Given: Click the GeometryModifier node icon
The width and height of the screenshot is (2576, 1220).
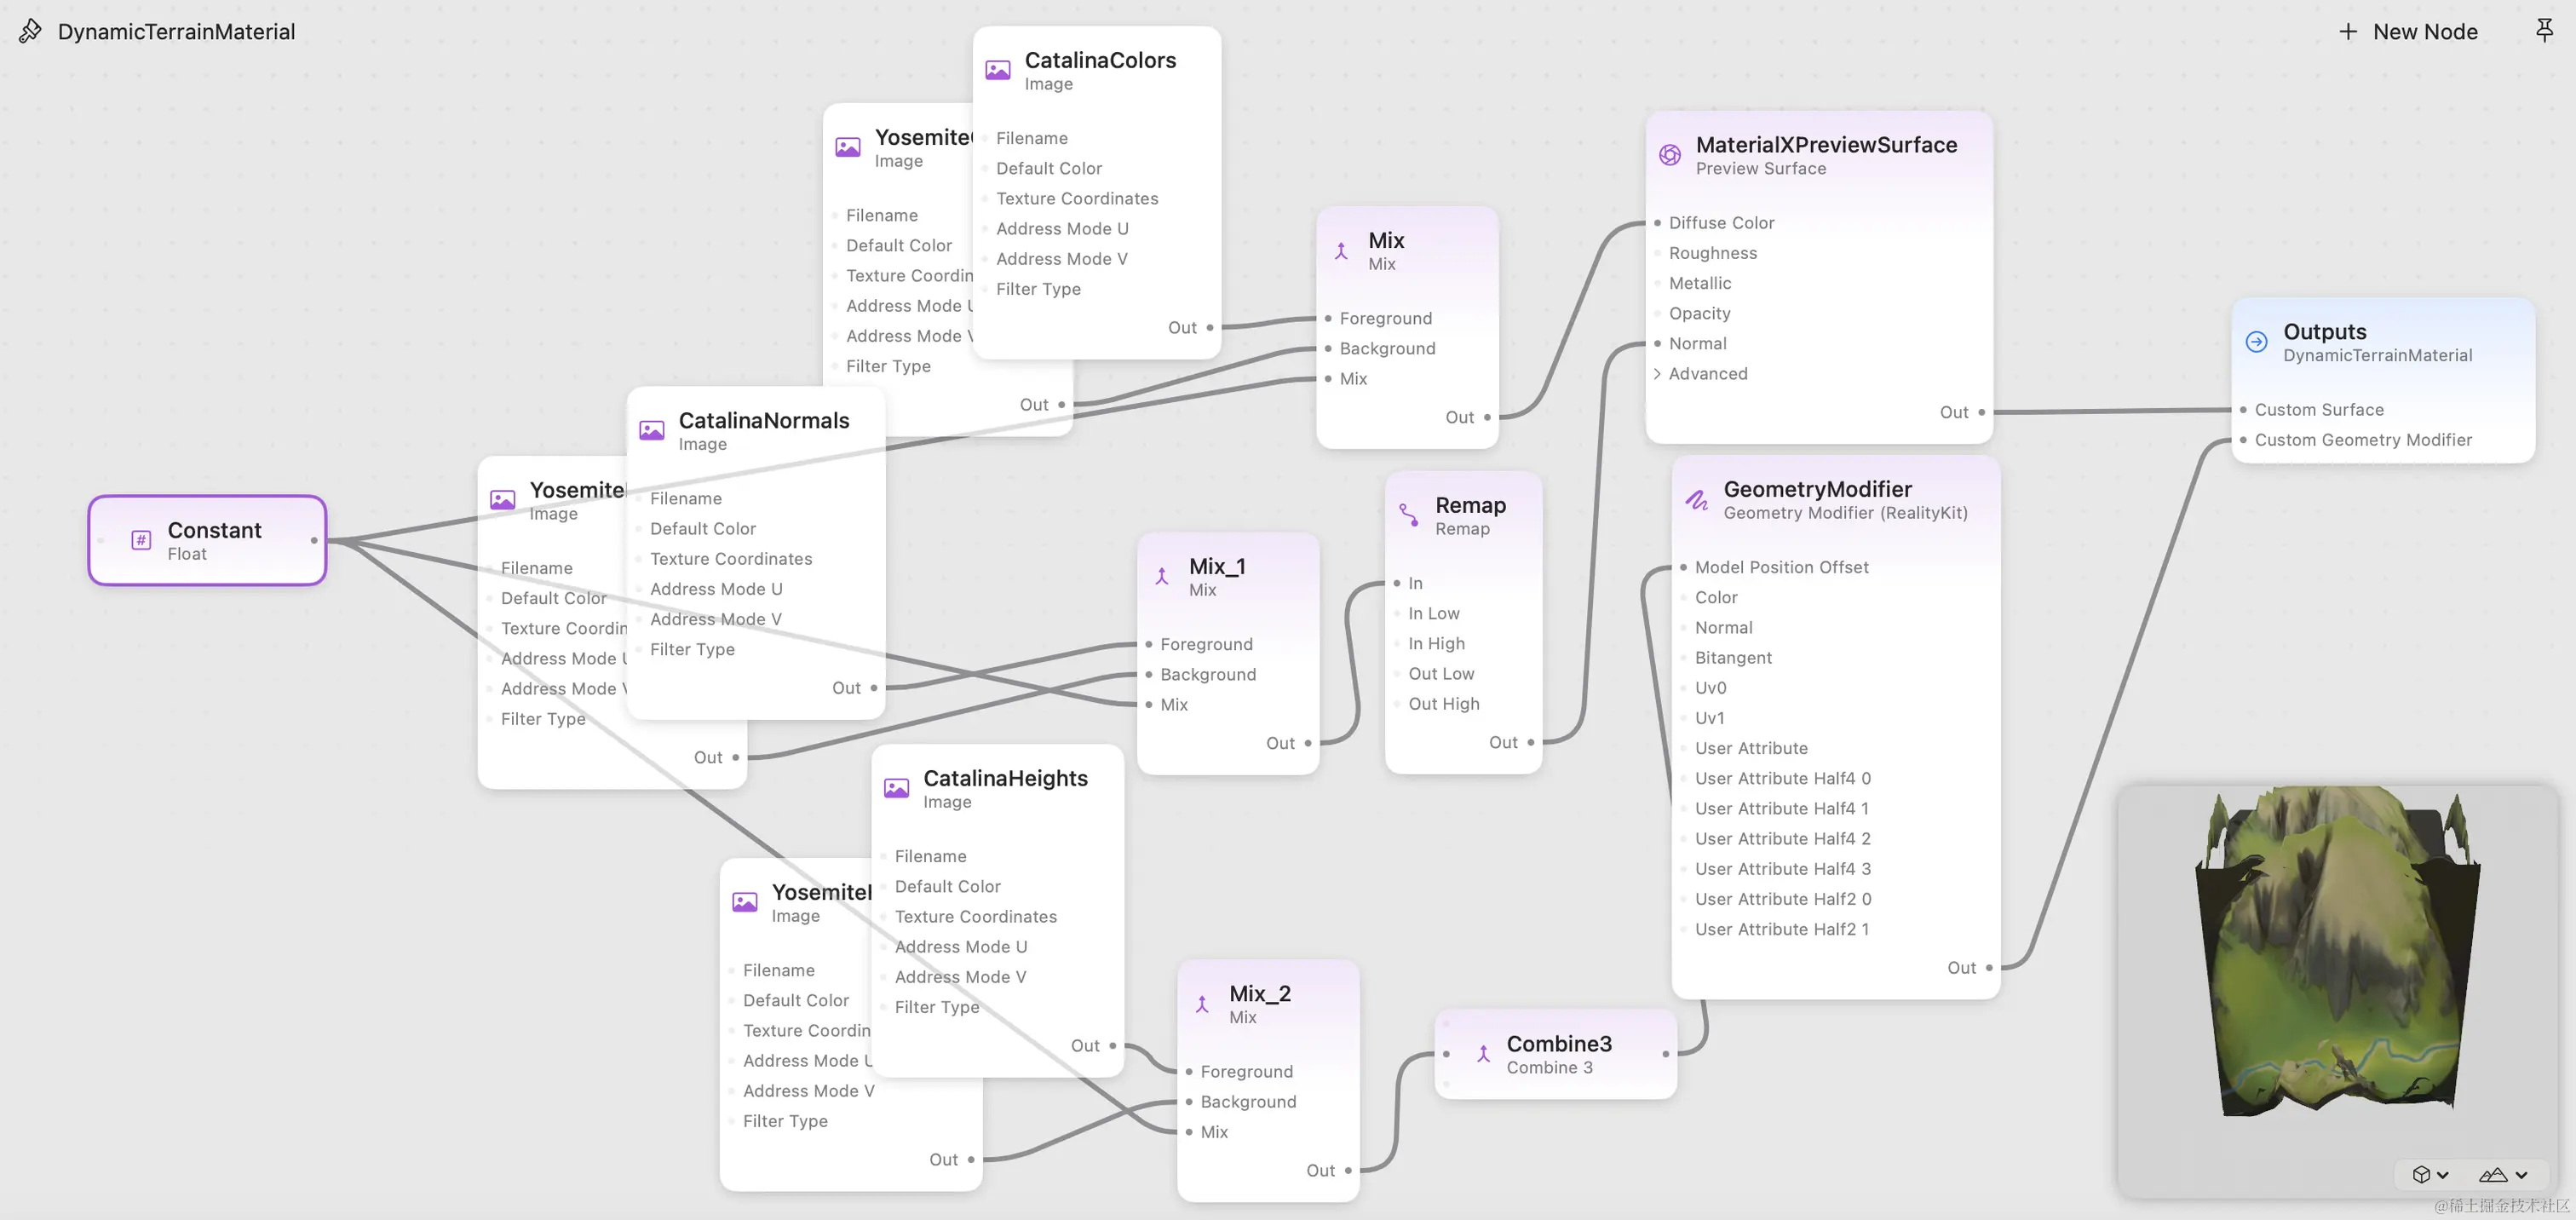Looking at the screenshot, I should pos(1697,499).
